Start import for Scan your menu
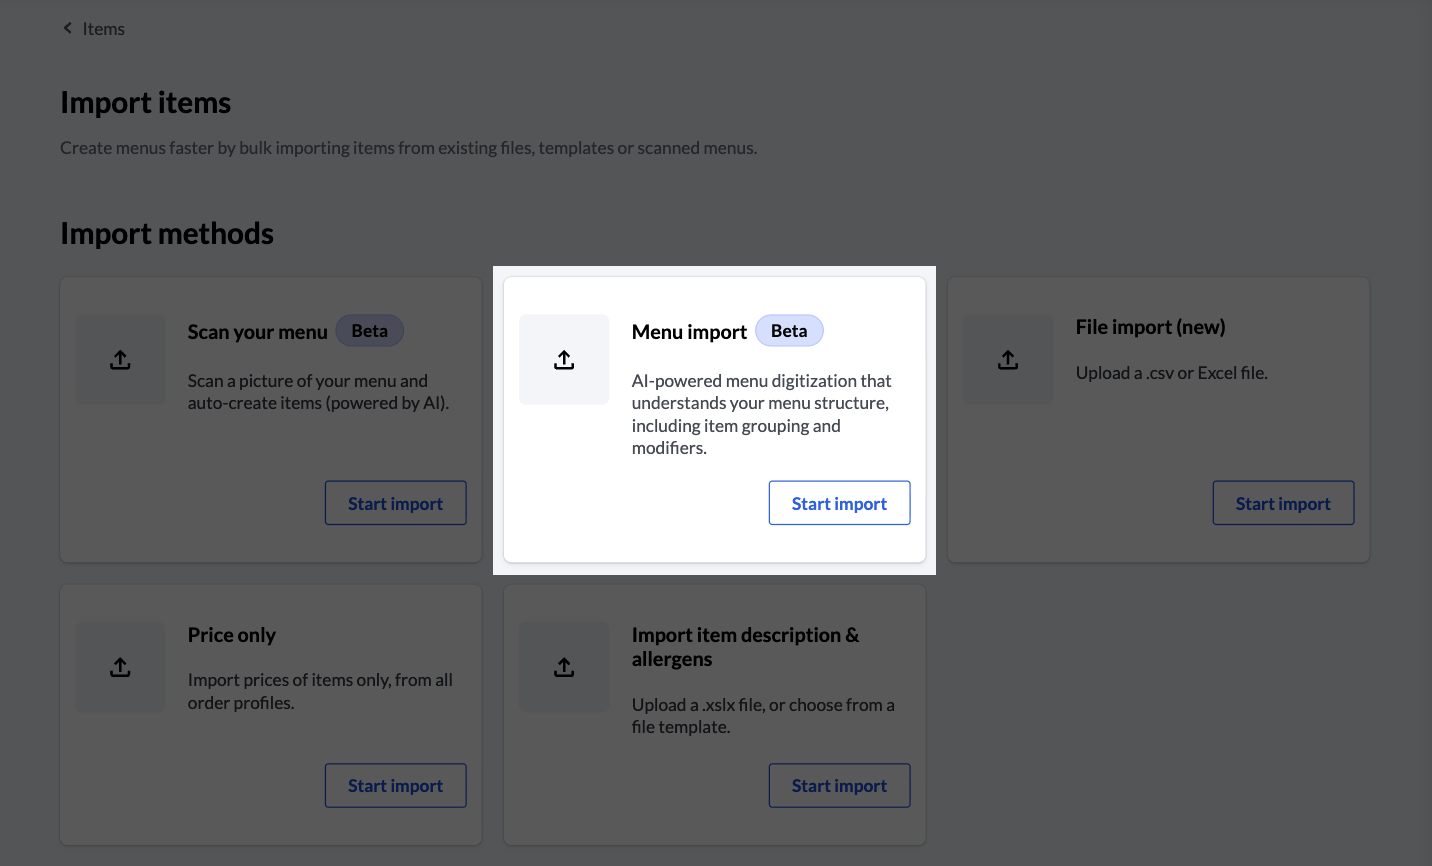This screenshot has width=1432, height=866. pyautogui.click(x=395, y=503)
